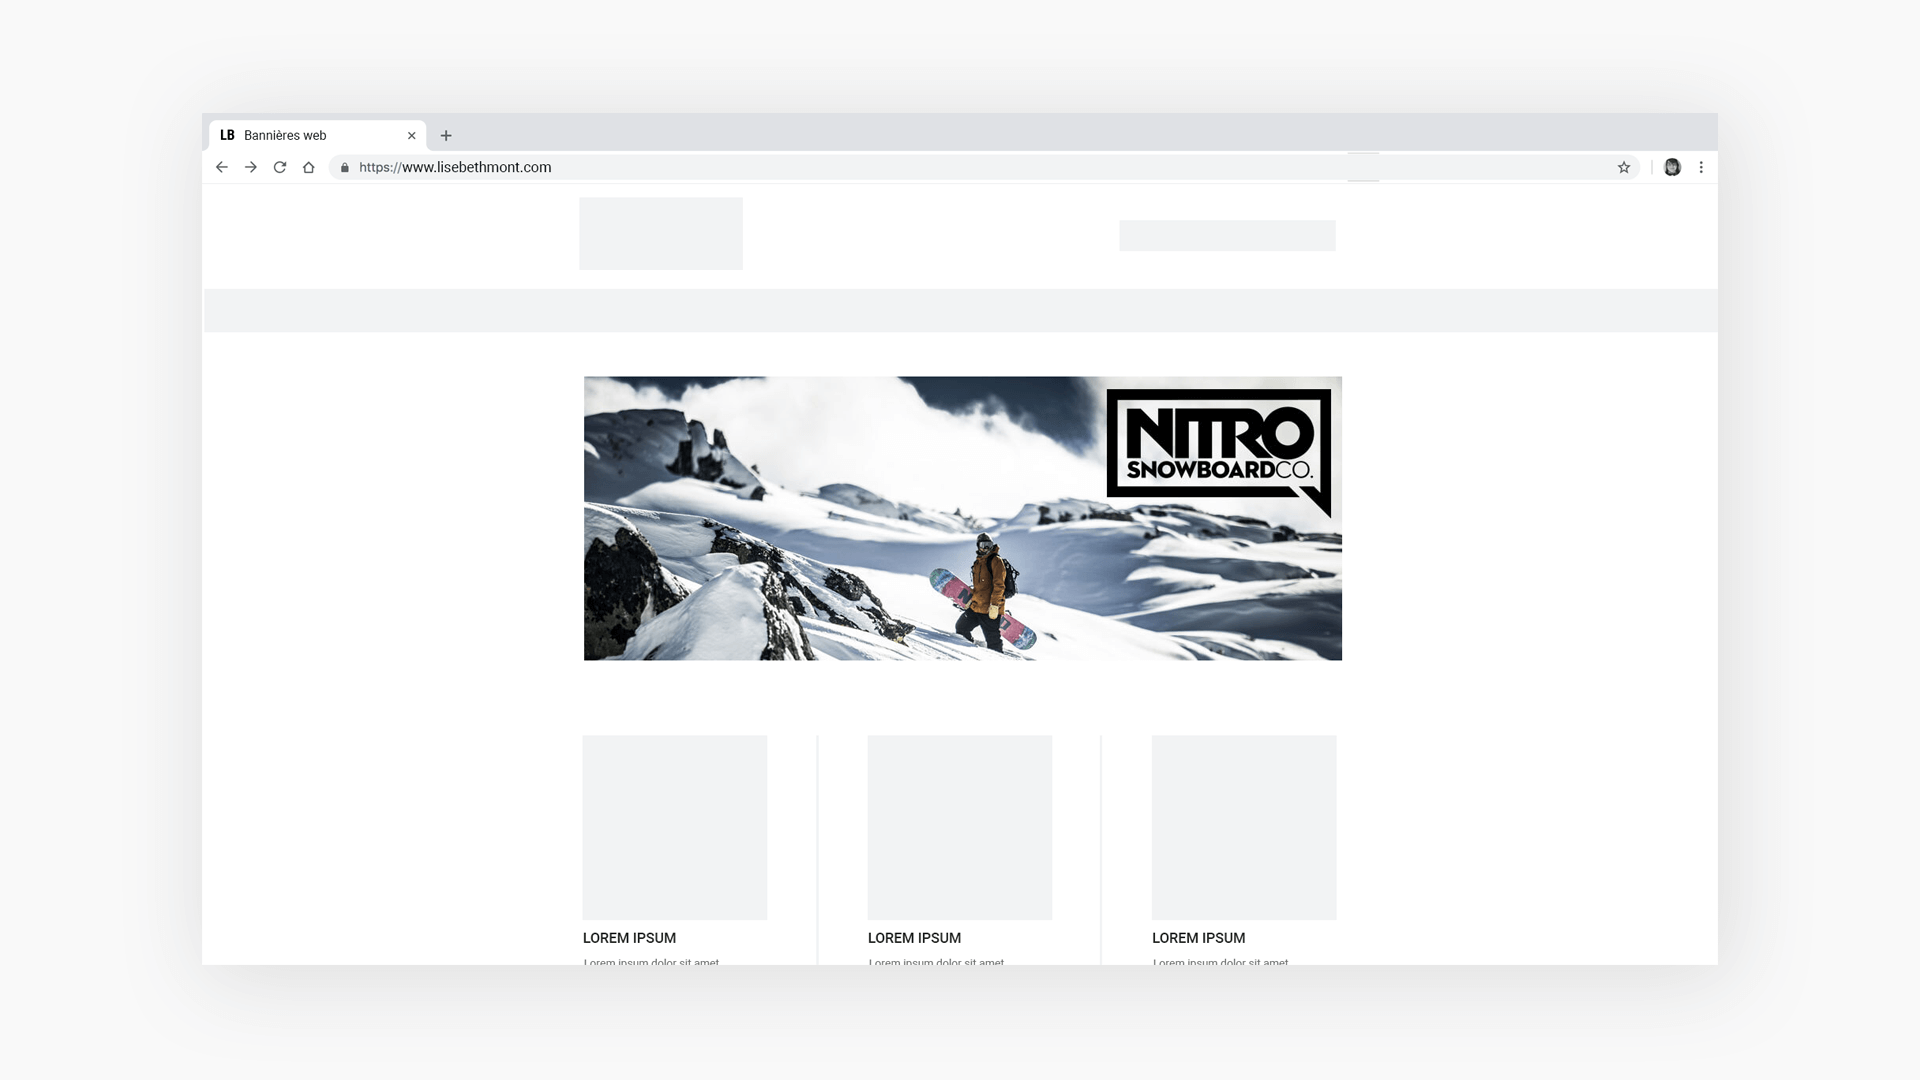The image size is (1920, 1080).
Task: Click the grey logo placeholder in the header
Action: (661, 233)
